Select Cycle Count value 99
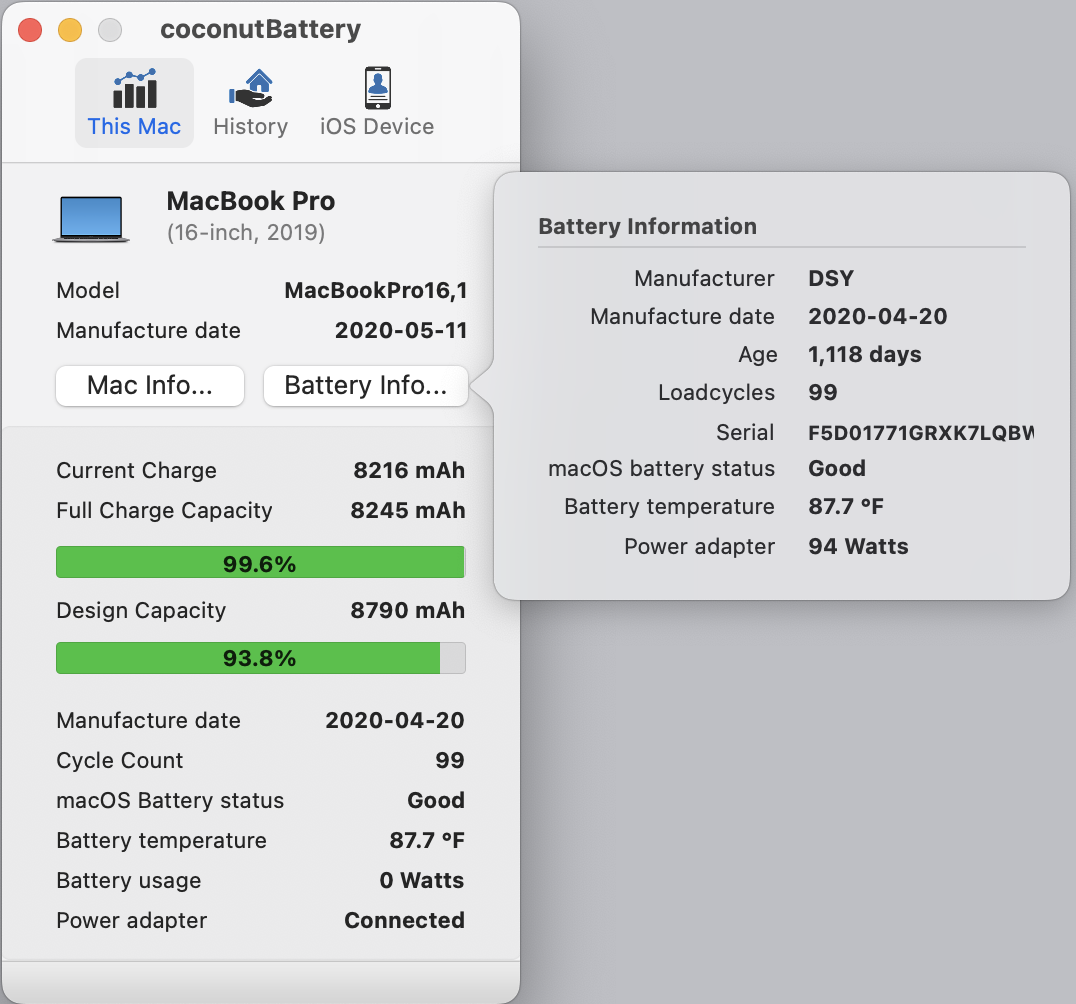Screen dimensions: 1076x1004 (x=450, y=760)
